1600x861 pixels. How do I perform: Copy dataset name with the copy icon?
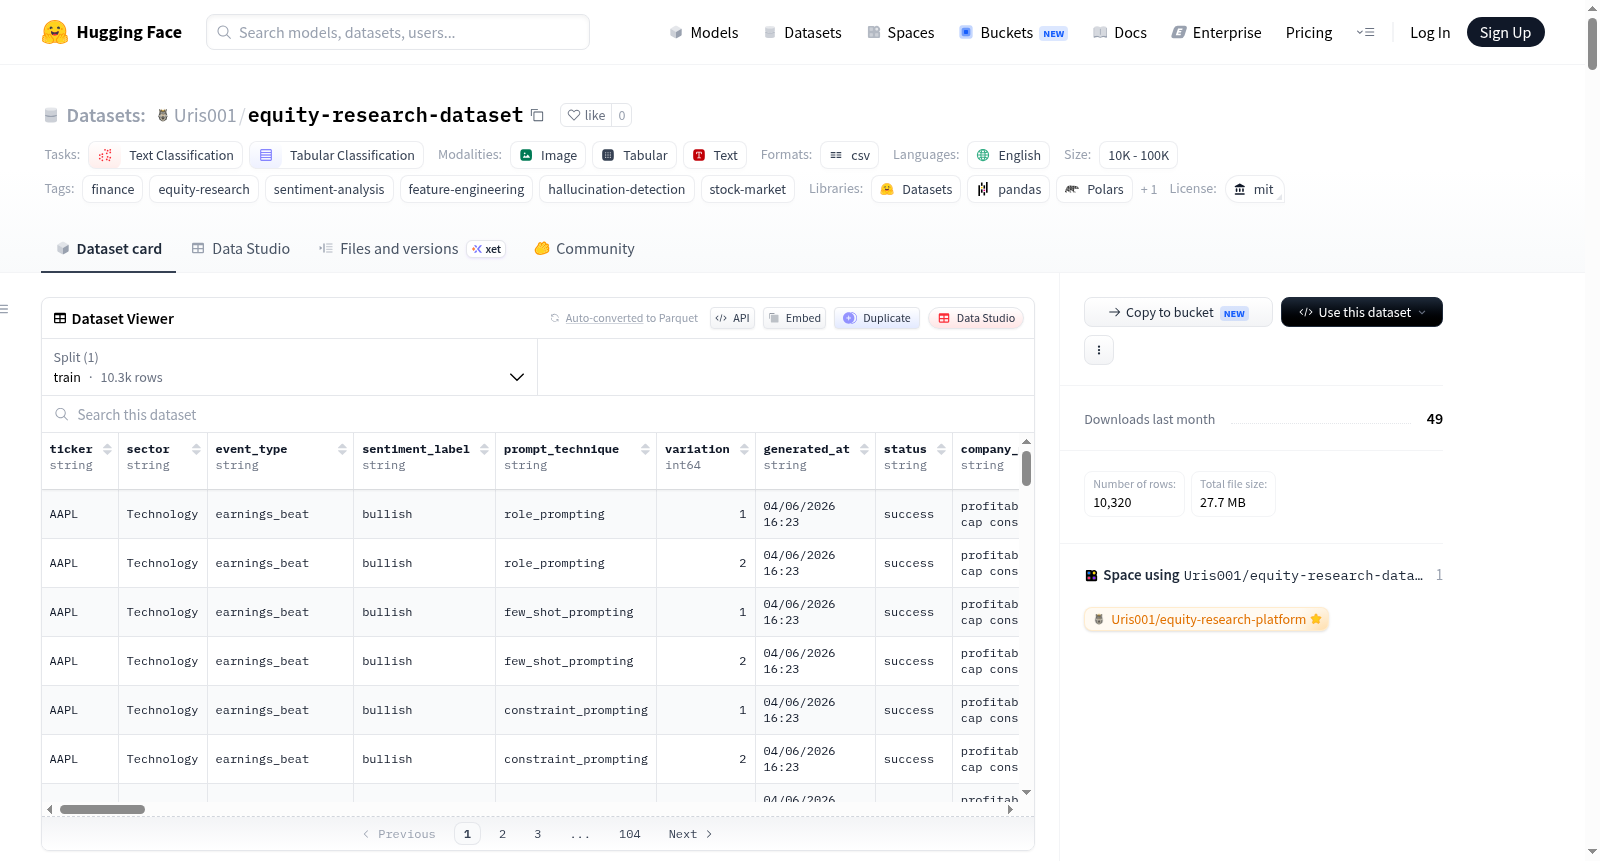[x=537, y=115]
